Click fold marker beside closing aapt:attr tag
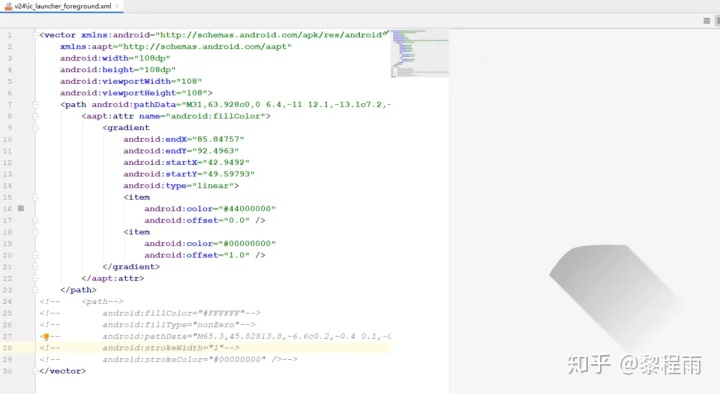The width and height of the screenshot is (720, 394). 35,278
